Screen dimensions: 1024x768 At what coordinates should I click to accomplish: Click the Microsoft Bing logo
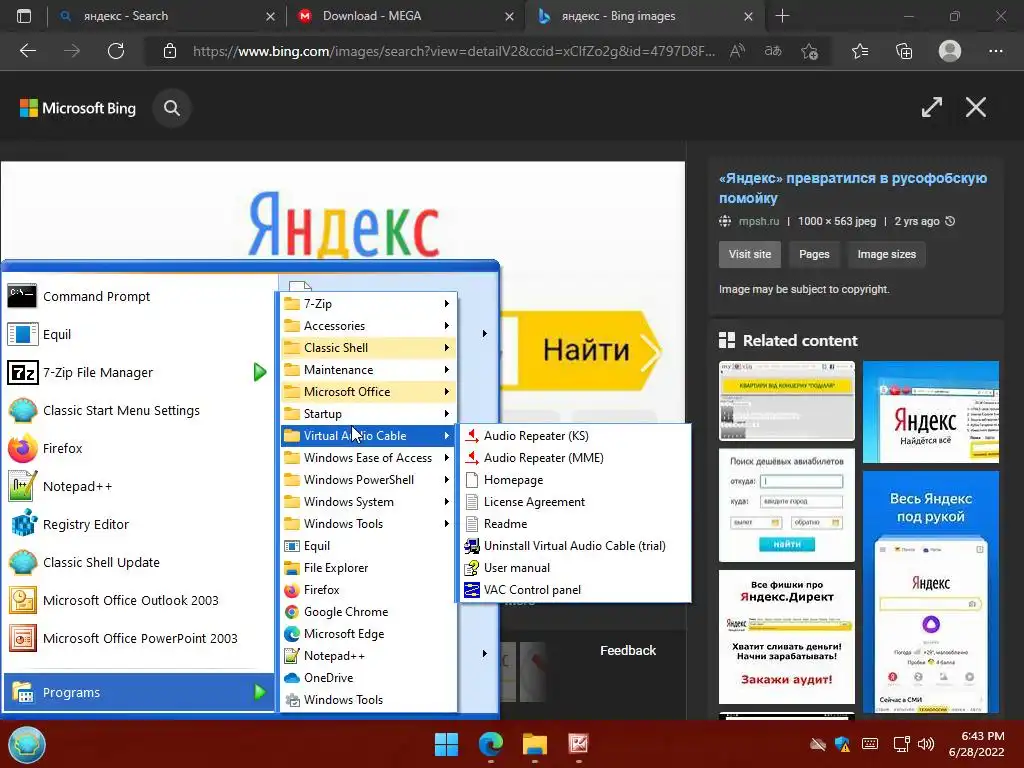pos(78,108)
